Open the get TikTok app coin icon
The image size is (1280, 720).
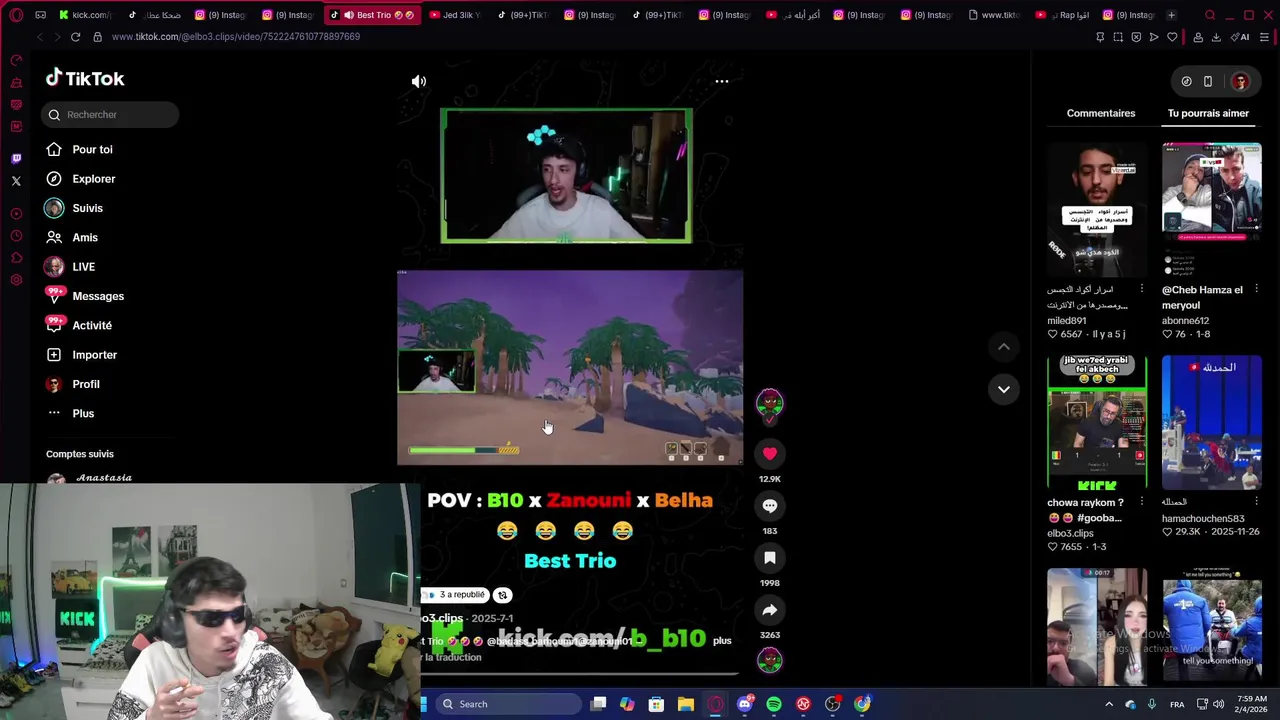(1186, 81)
